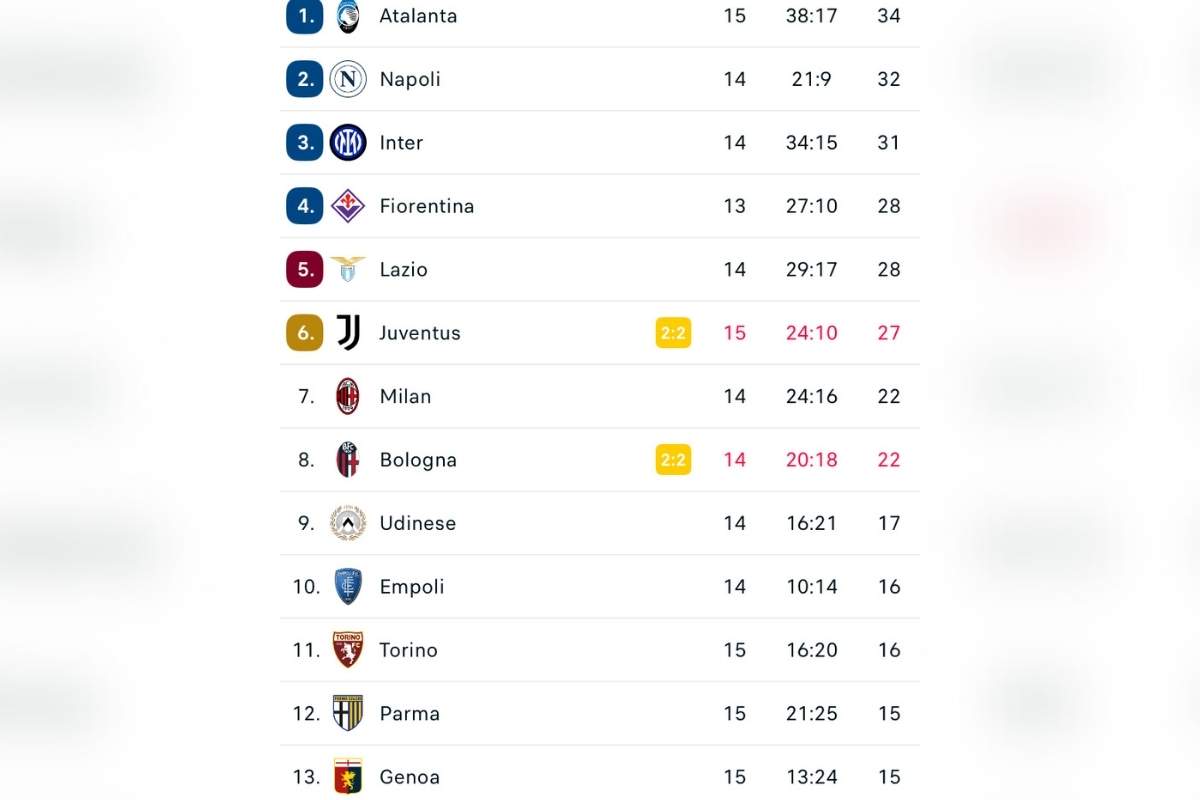Screen dimensions: 1200x800
Task: Click Lazio's goal ratio 29:17
Action: click(x=811, y=269)
